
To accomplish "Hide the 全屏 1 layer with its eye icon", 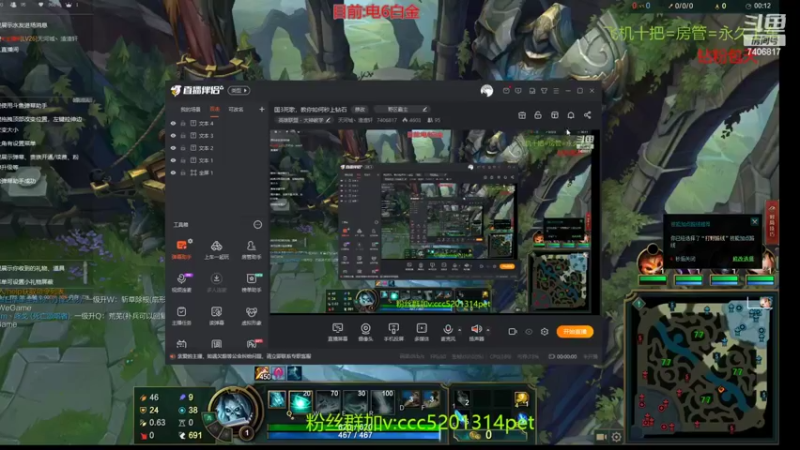I will click(x=173, y=173).
